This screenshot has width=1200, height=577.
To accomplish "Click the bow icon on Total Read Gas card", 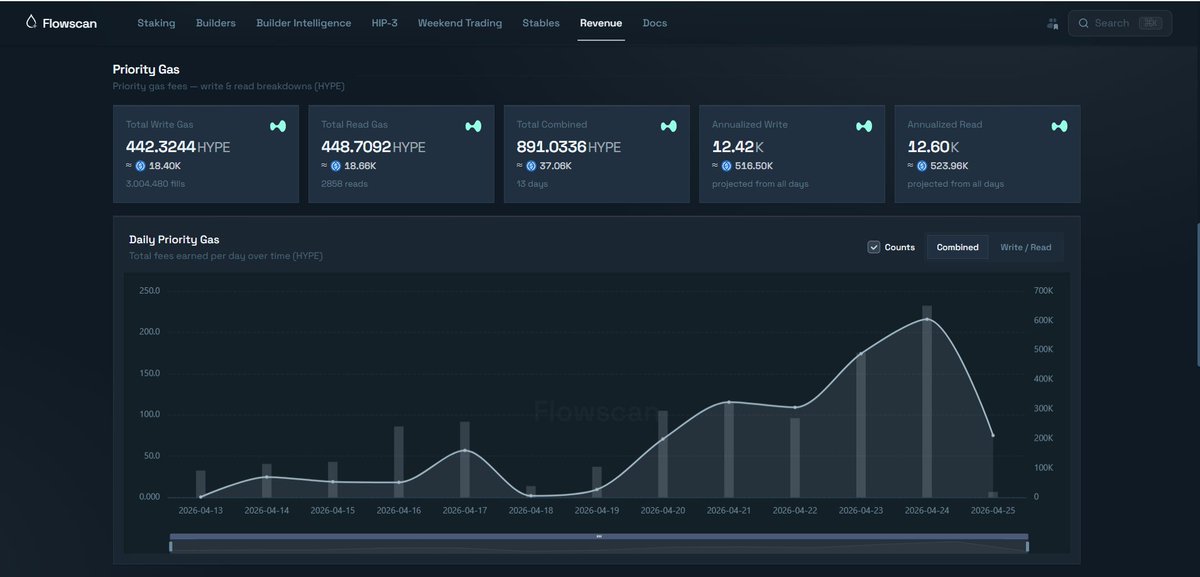I will (x=473, y=126).
